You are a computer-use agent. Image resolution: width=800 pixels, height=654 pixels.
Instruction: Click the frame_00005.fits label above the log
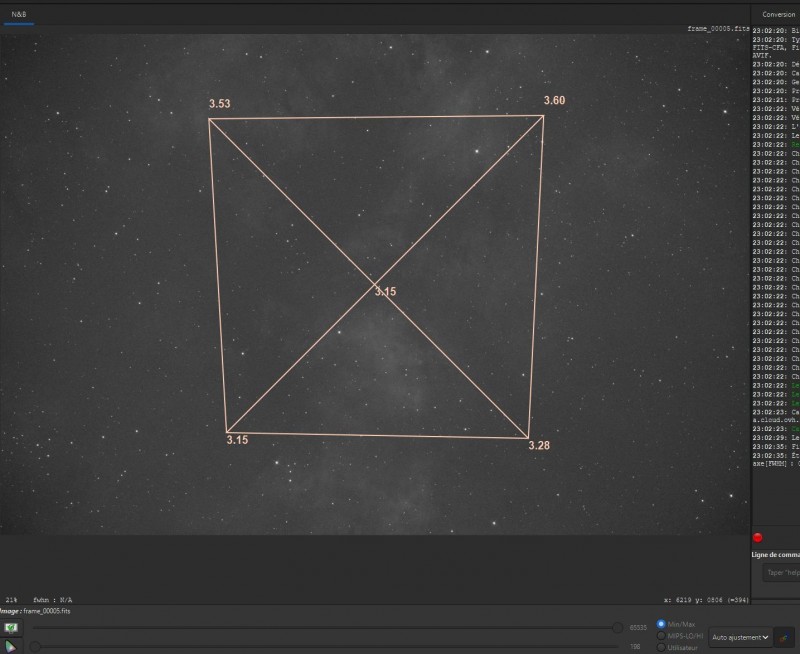tap(718, 29)
